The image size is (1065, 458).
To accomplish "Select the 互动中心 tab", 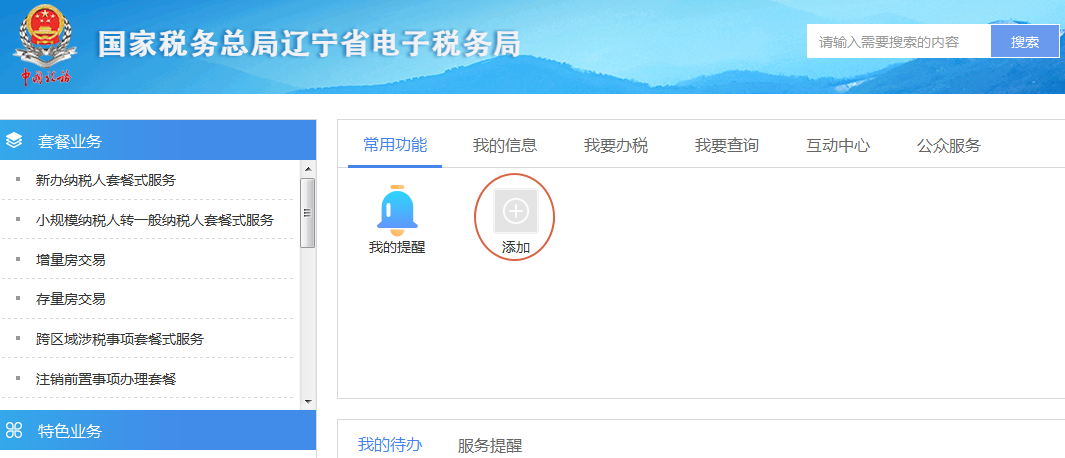I will (837, 145).
